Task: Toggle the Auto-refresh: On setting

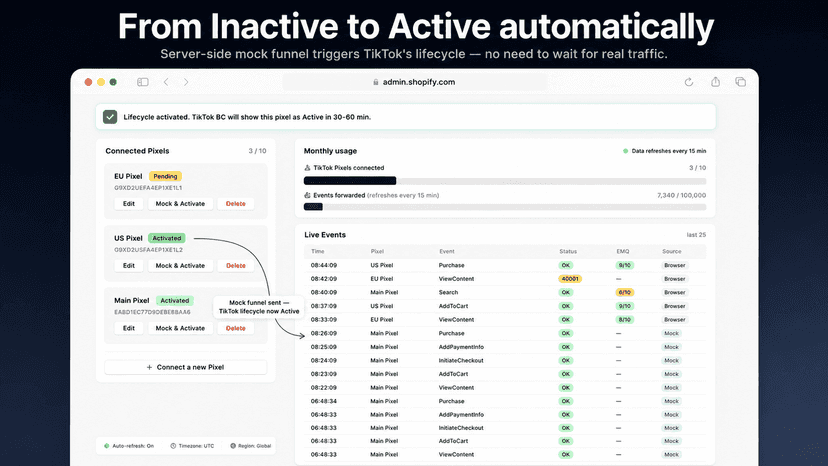Action: point(129,446)
